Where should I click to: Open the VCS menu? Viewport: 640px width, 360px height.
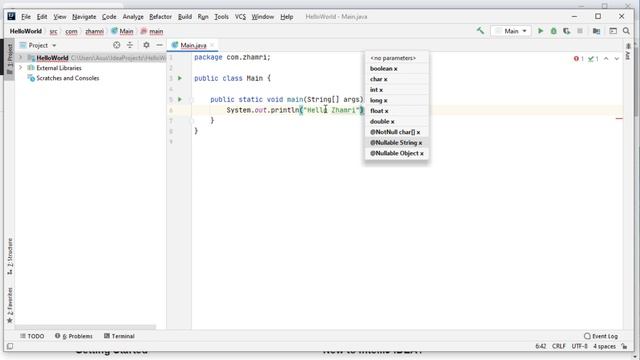[x=240, y=17]
